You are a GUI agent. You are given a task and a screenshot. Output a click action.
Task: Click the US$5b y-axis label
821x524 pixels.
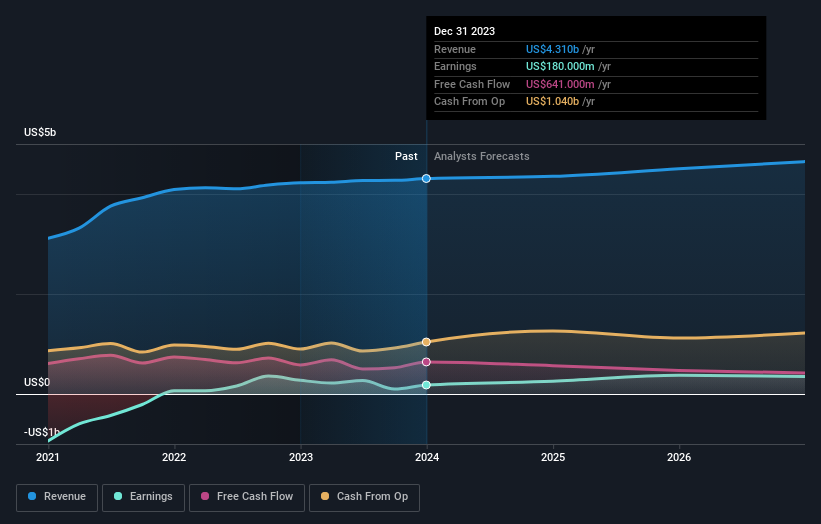pyautogui.click(x=40, y=132)
